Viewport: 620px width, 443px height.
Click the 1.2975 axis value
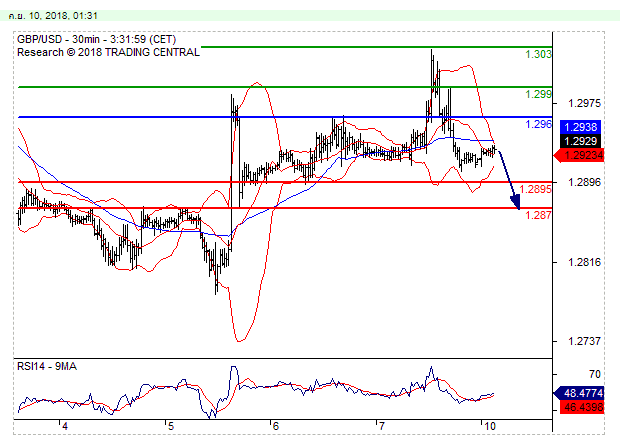point(584,104)
